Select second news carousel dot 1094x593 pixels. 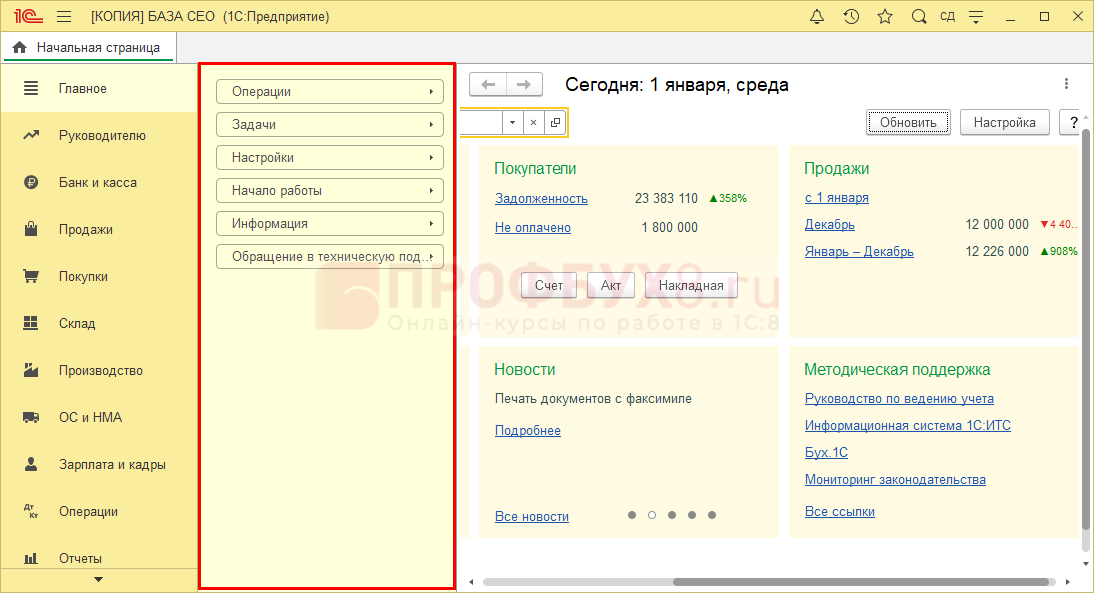click(x=652, y=515)
